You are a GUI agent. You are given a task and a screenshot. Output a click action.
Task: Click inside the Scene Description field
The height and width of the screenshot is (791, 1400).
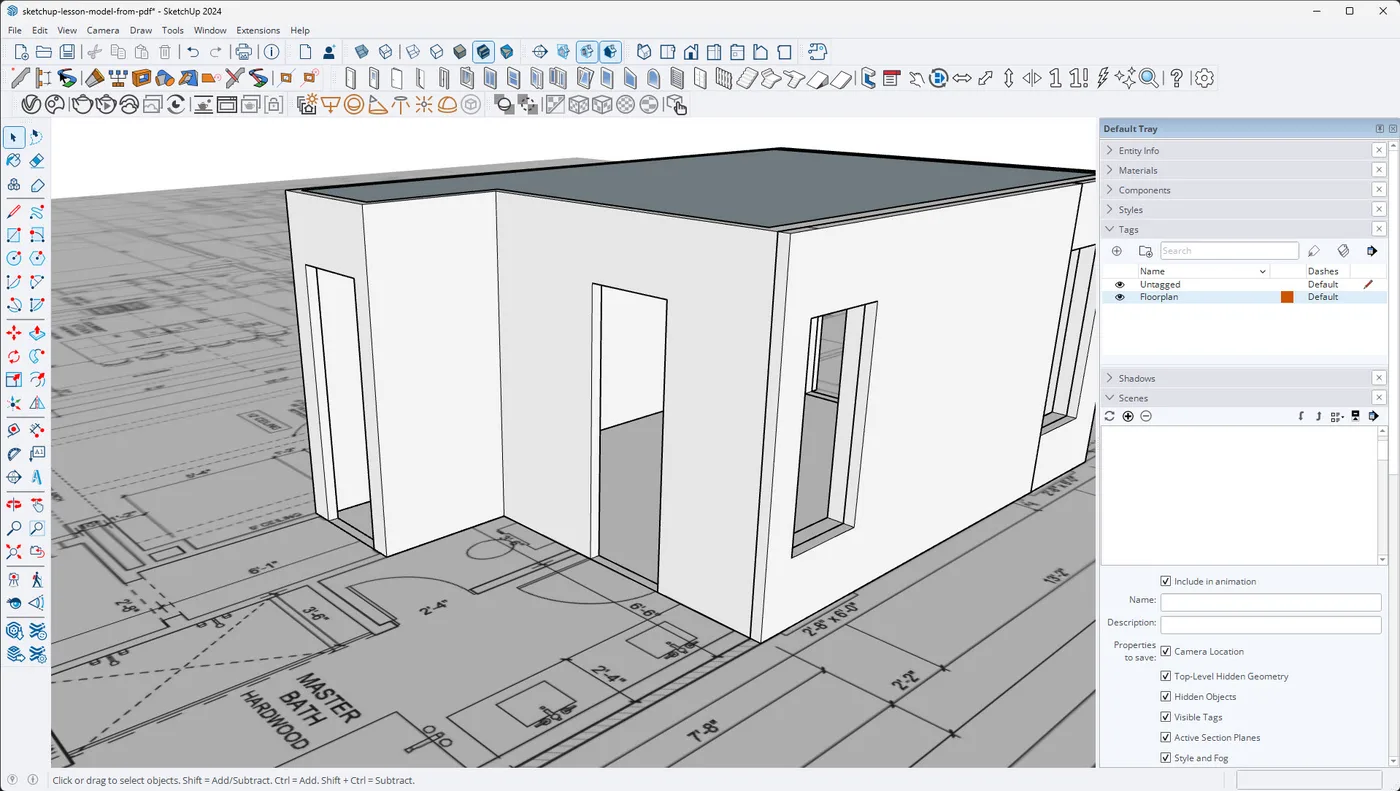[1270, 622]
